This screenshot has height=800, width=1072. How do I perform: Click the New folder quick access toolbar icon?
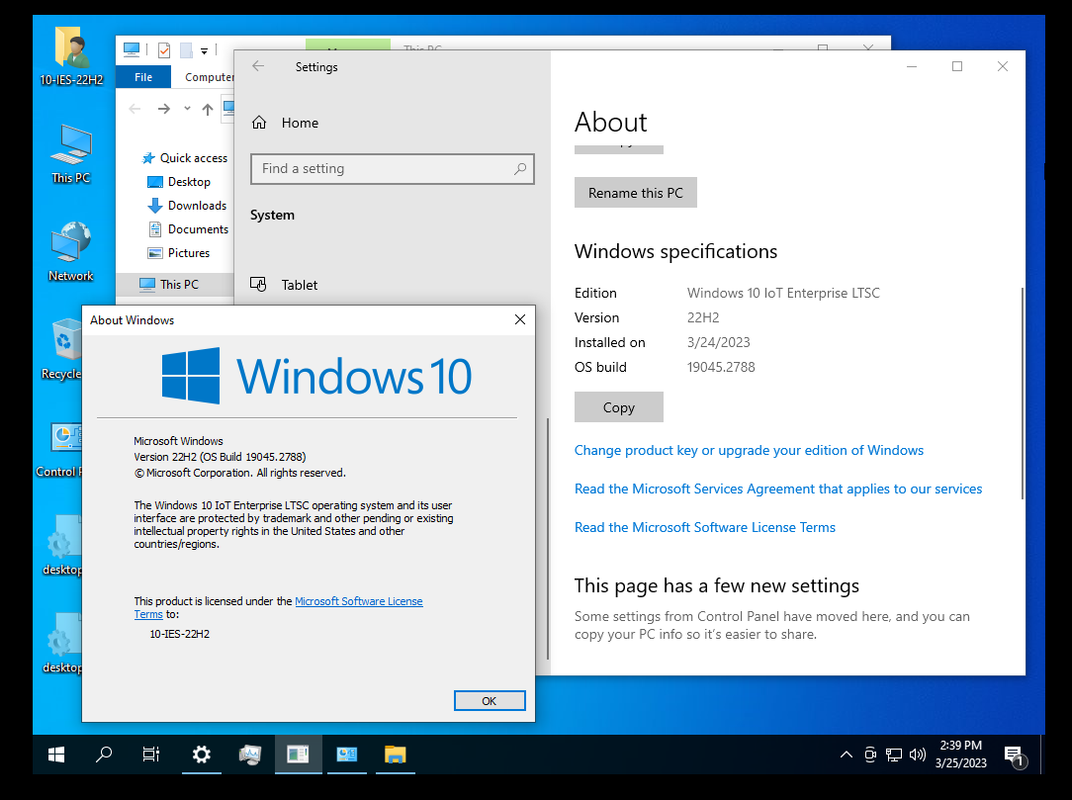click(x=185, y=50)
